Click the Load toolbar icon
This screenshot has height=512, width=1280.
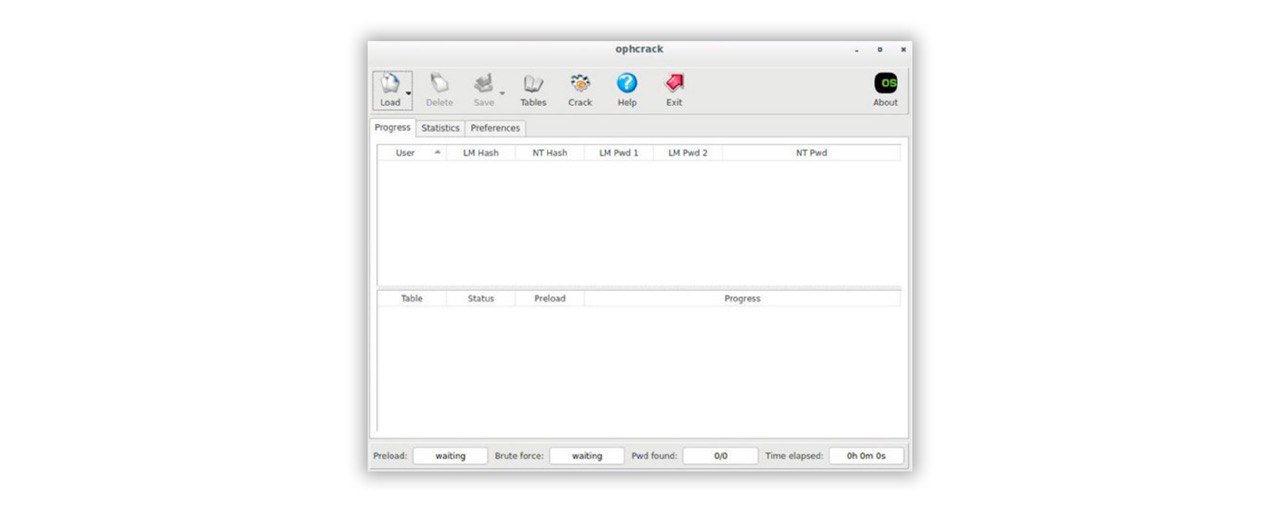tap(390, 90)
